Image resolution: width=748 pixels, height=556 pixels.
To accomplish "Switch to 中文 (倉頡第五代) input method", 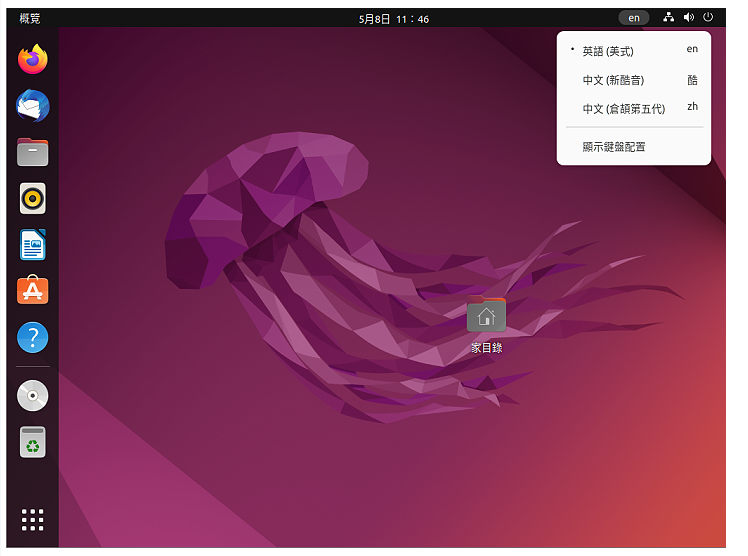I will (x=634, y=108).
